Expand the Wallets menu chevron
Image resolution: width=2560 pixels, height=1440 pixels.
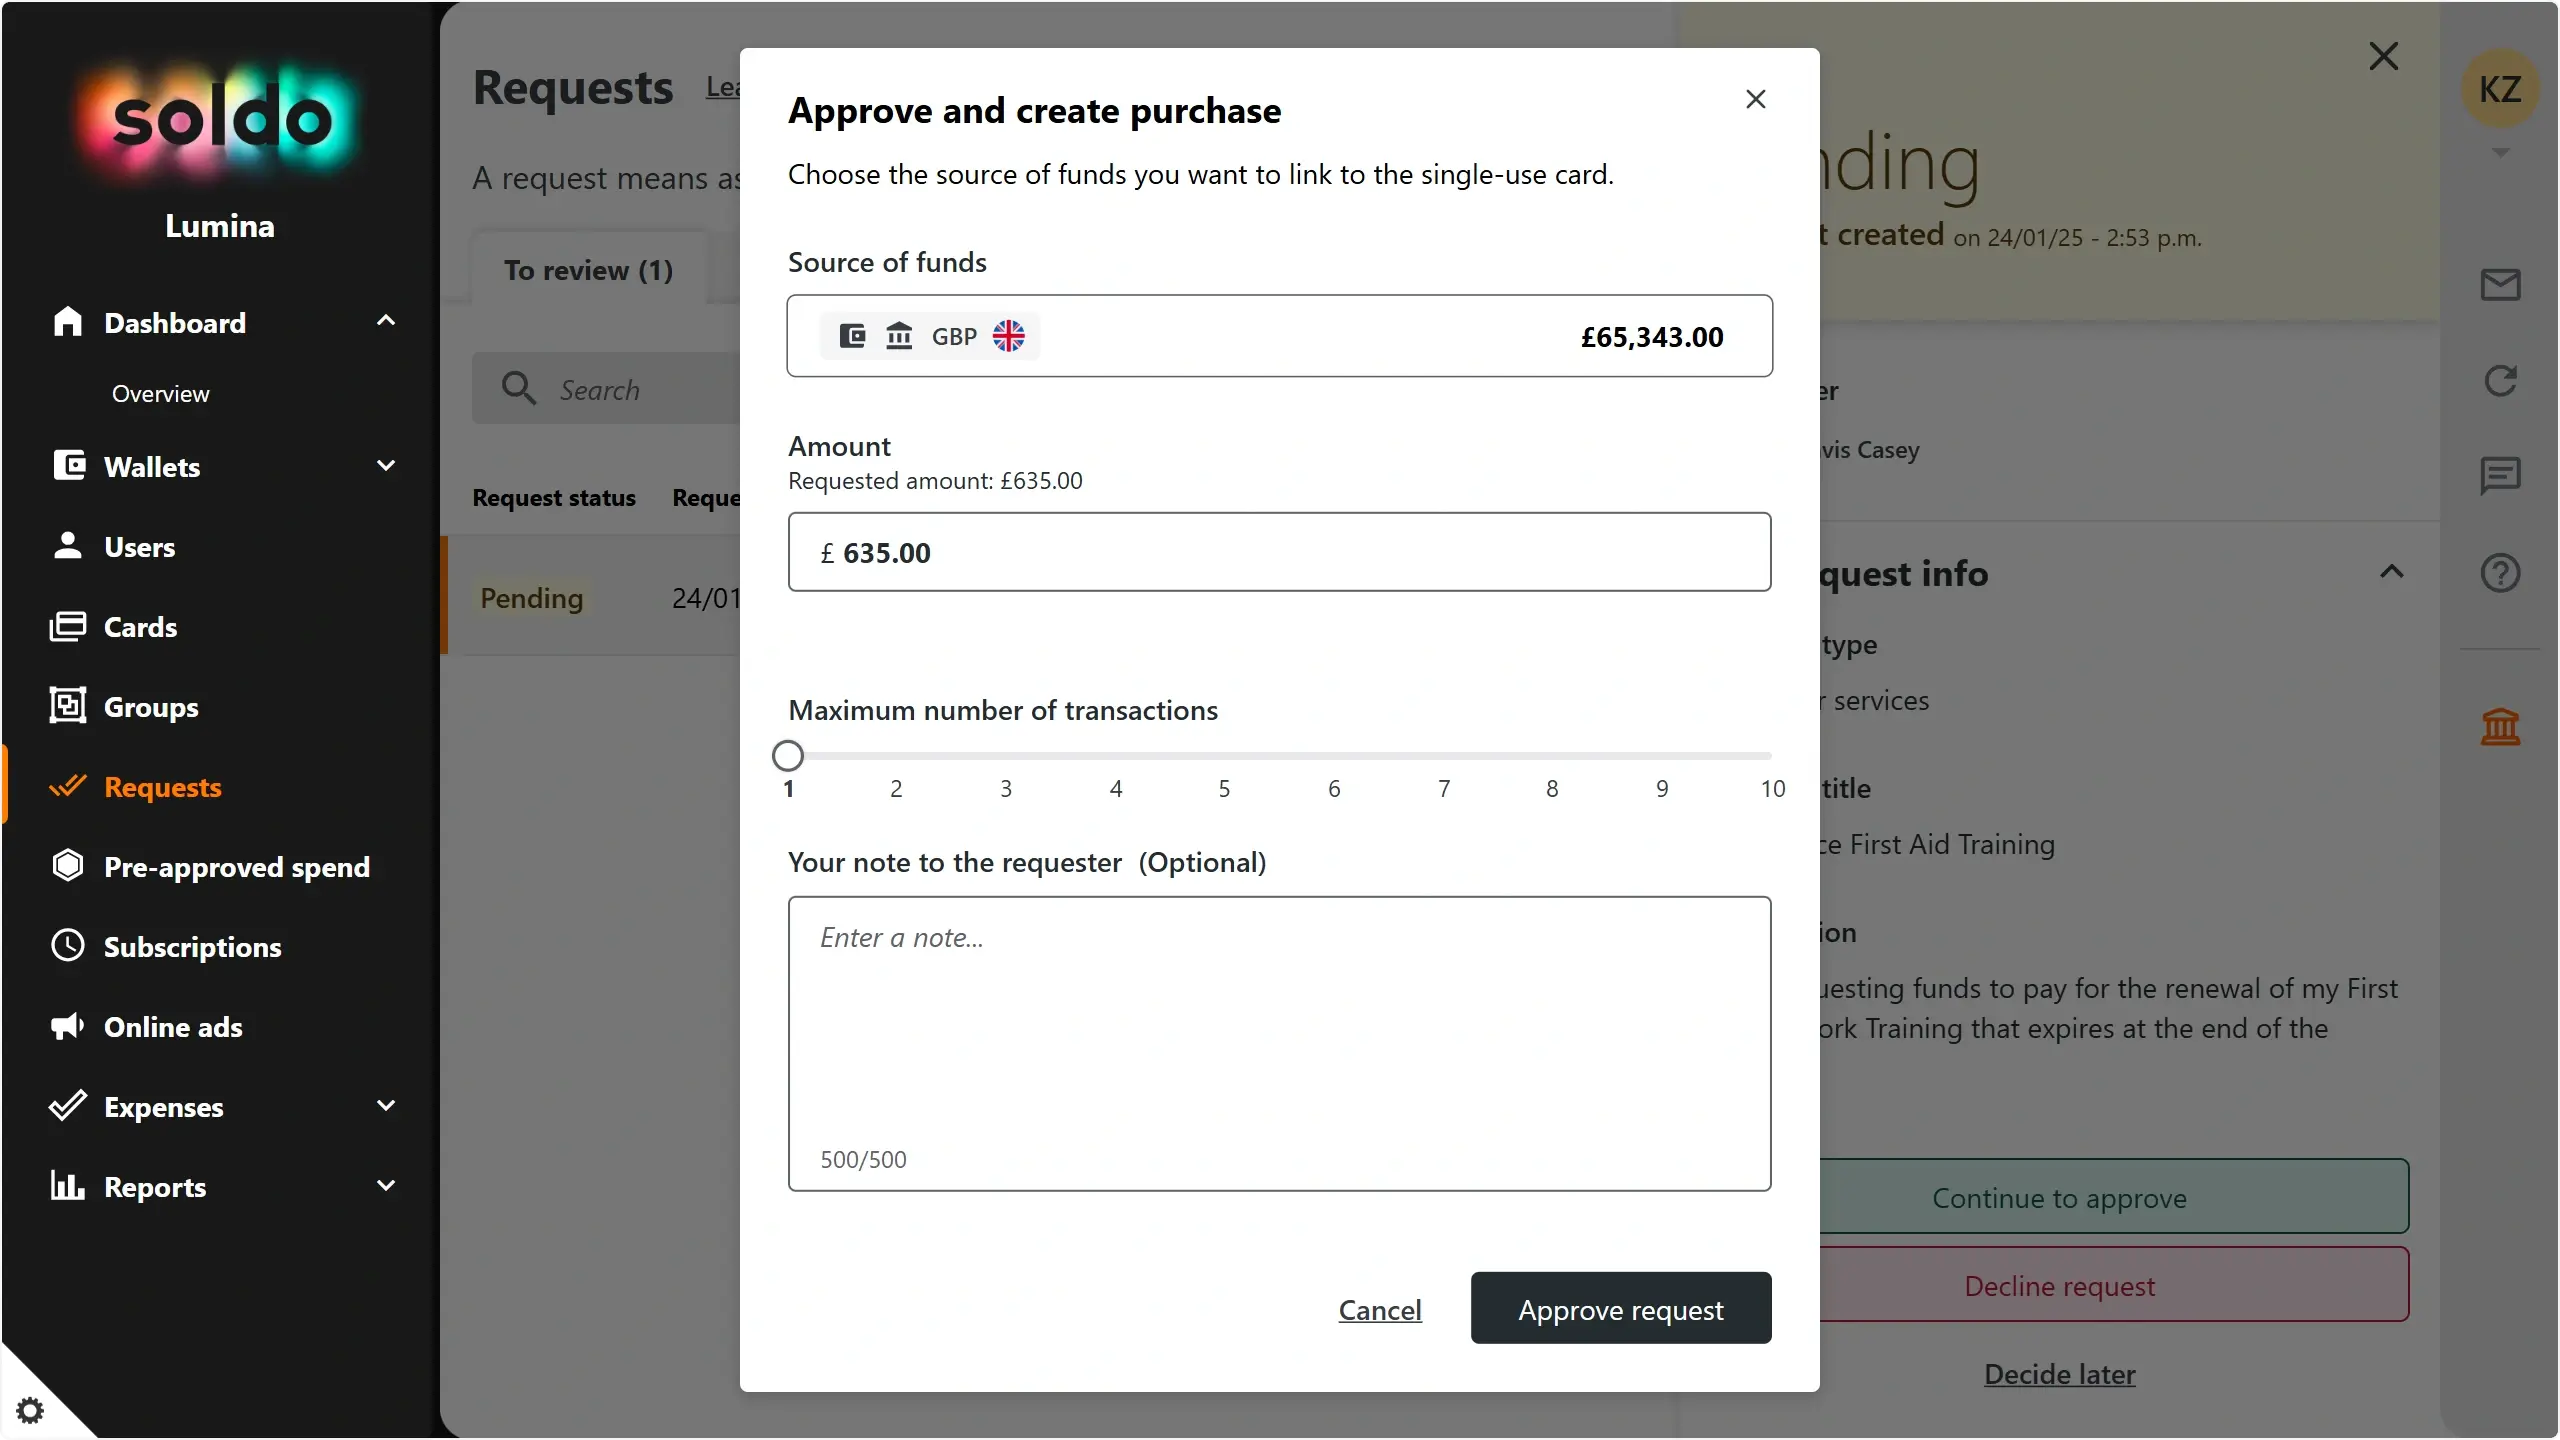[386, 466]
